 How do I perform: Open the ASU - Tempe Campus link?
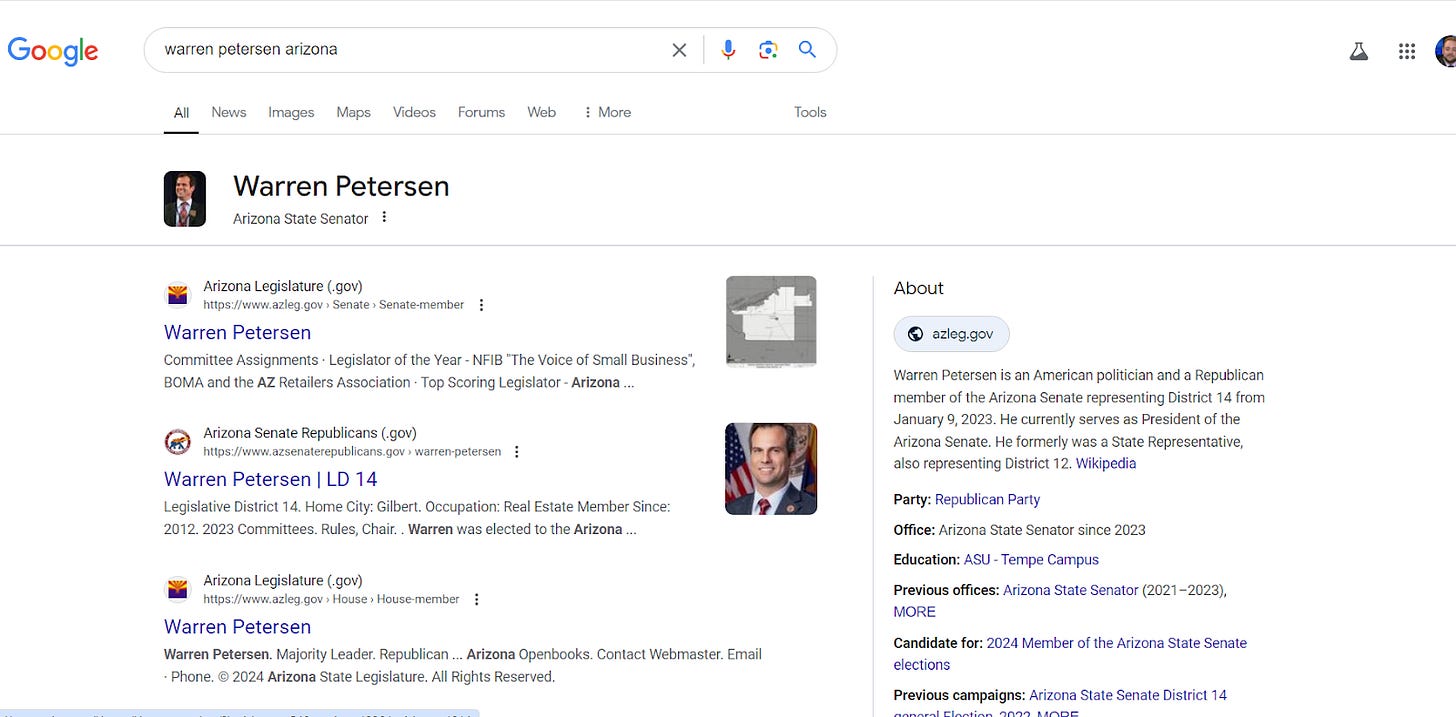click(x=1031, y=559)
